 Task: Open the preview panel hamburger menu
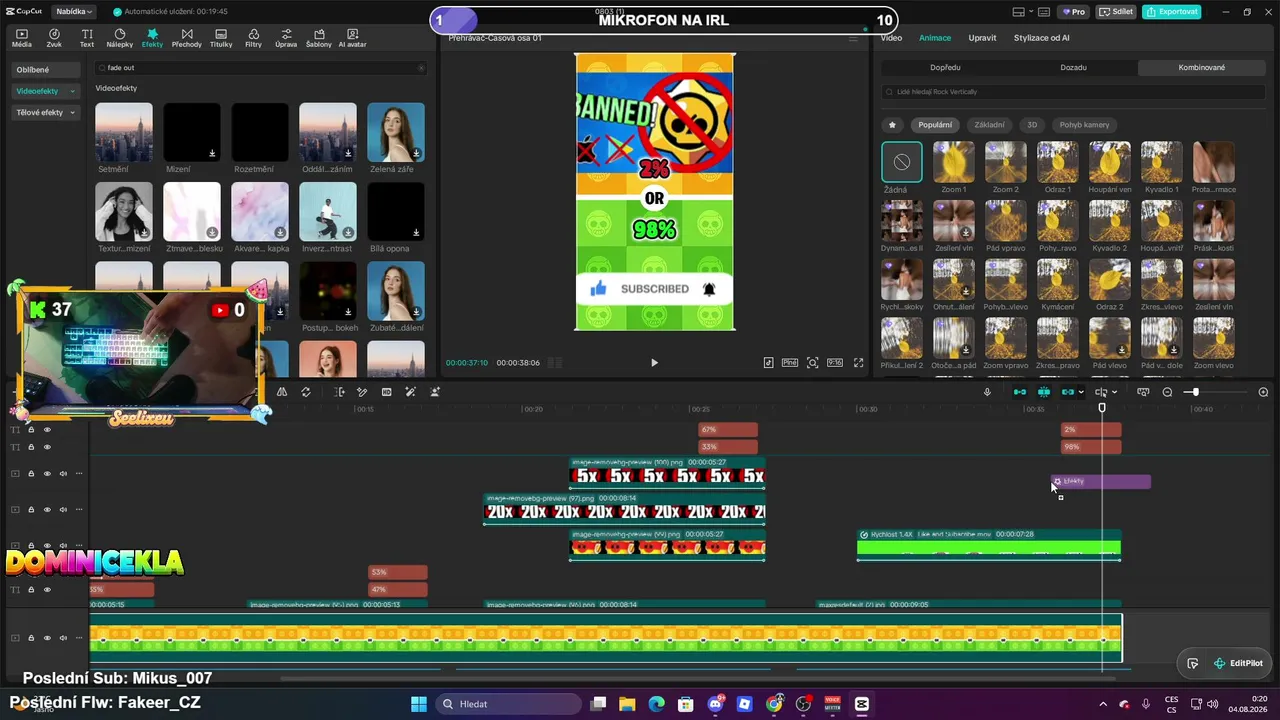tap(853, 38)
